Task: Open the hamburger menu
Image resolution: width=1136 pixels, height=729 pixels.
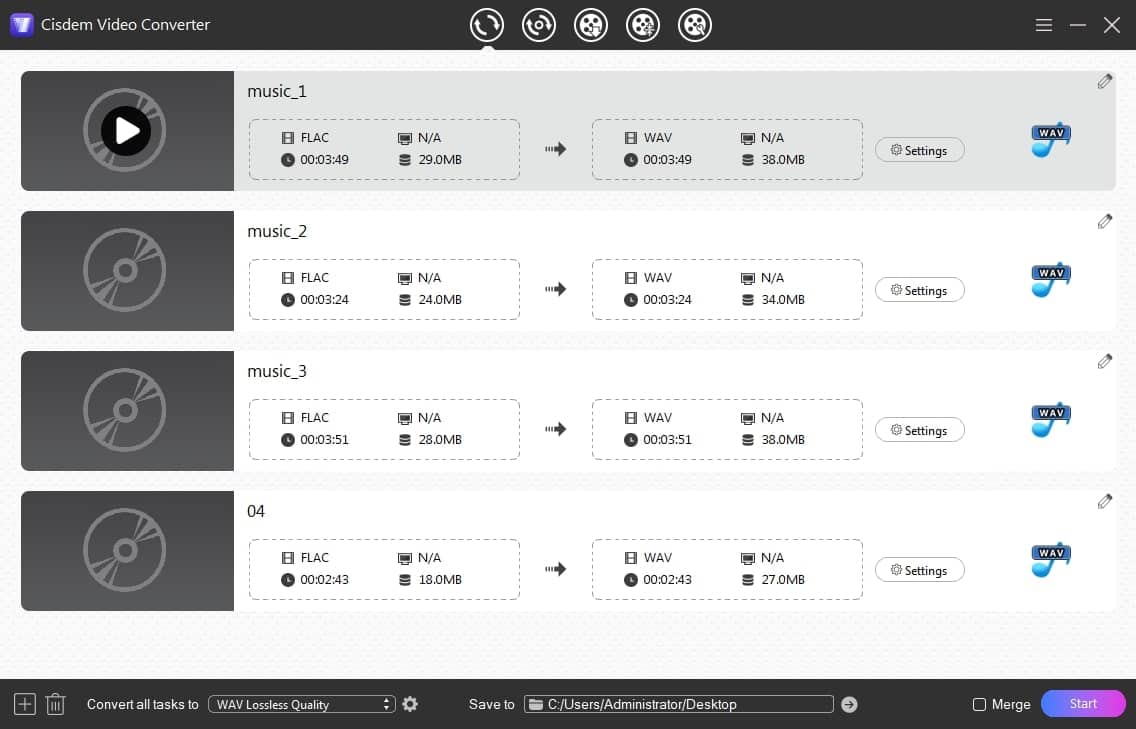Action: pos(1043,25)
